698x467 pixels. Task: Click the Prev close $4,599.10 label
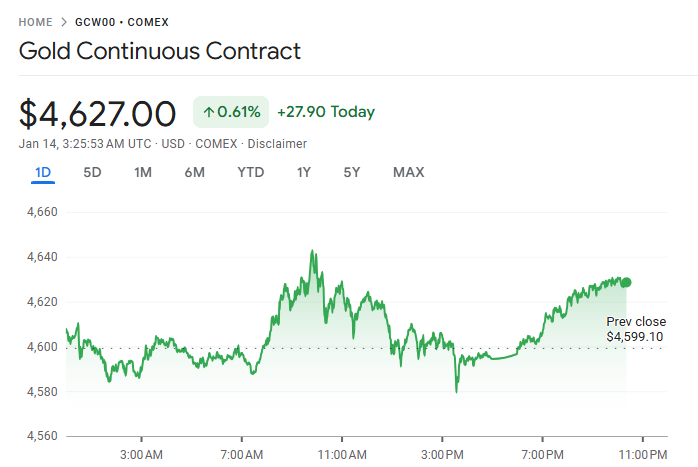(636, 329)
